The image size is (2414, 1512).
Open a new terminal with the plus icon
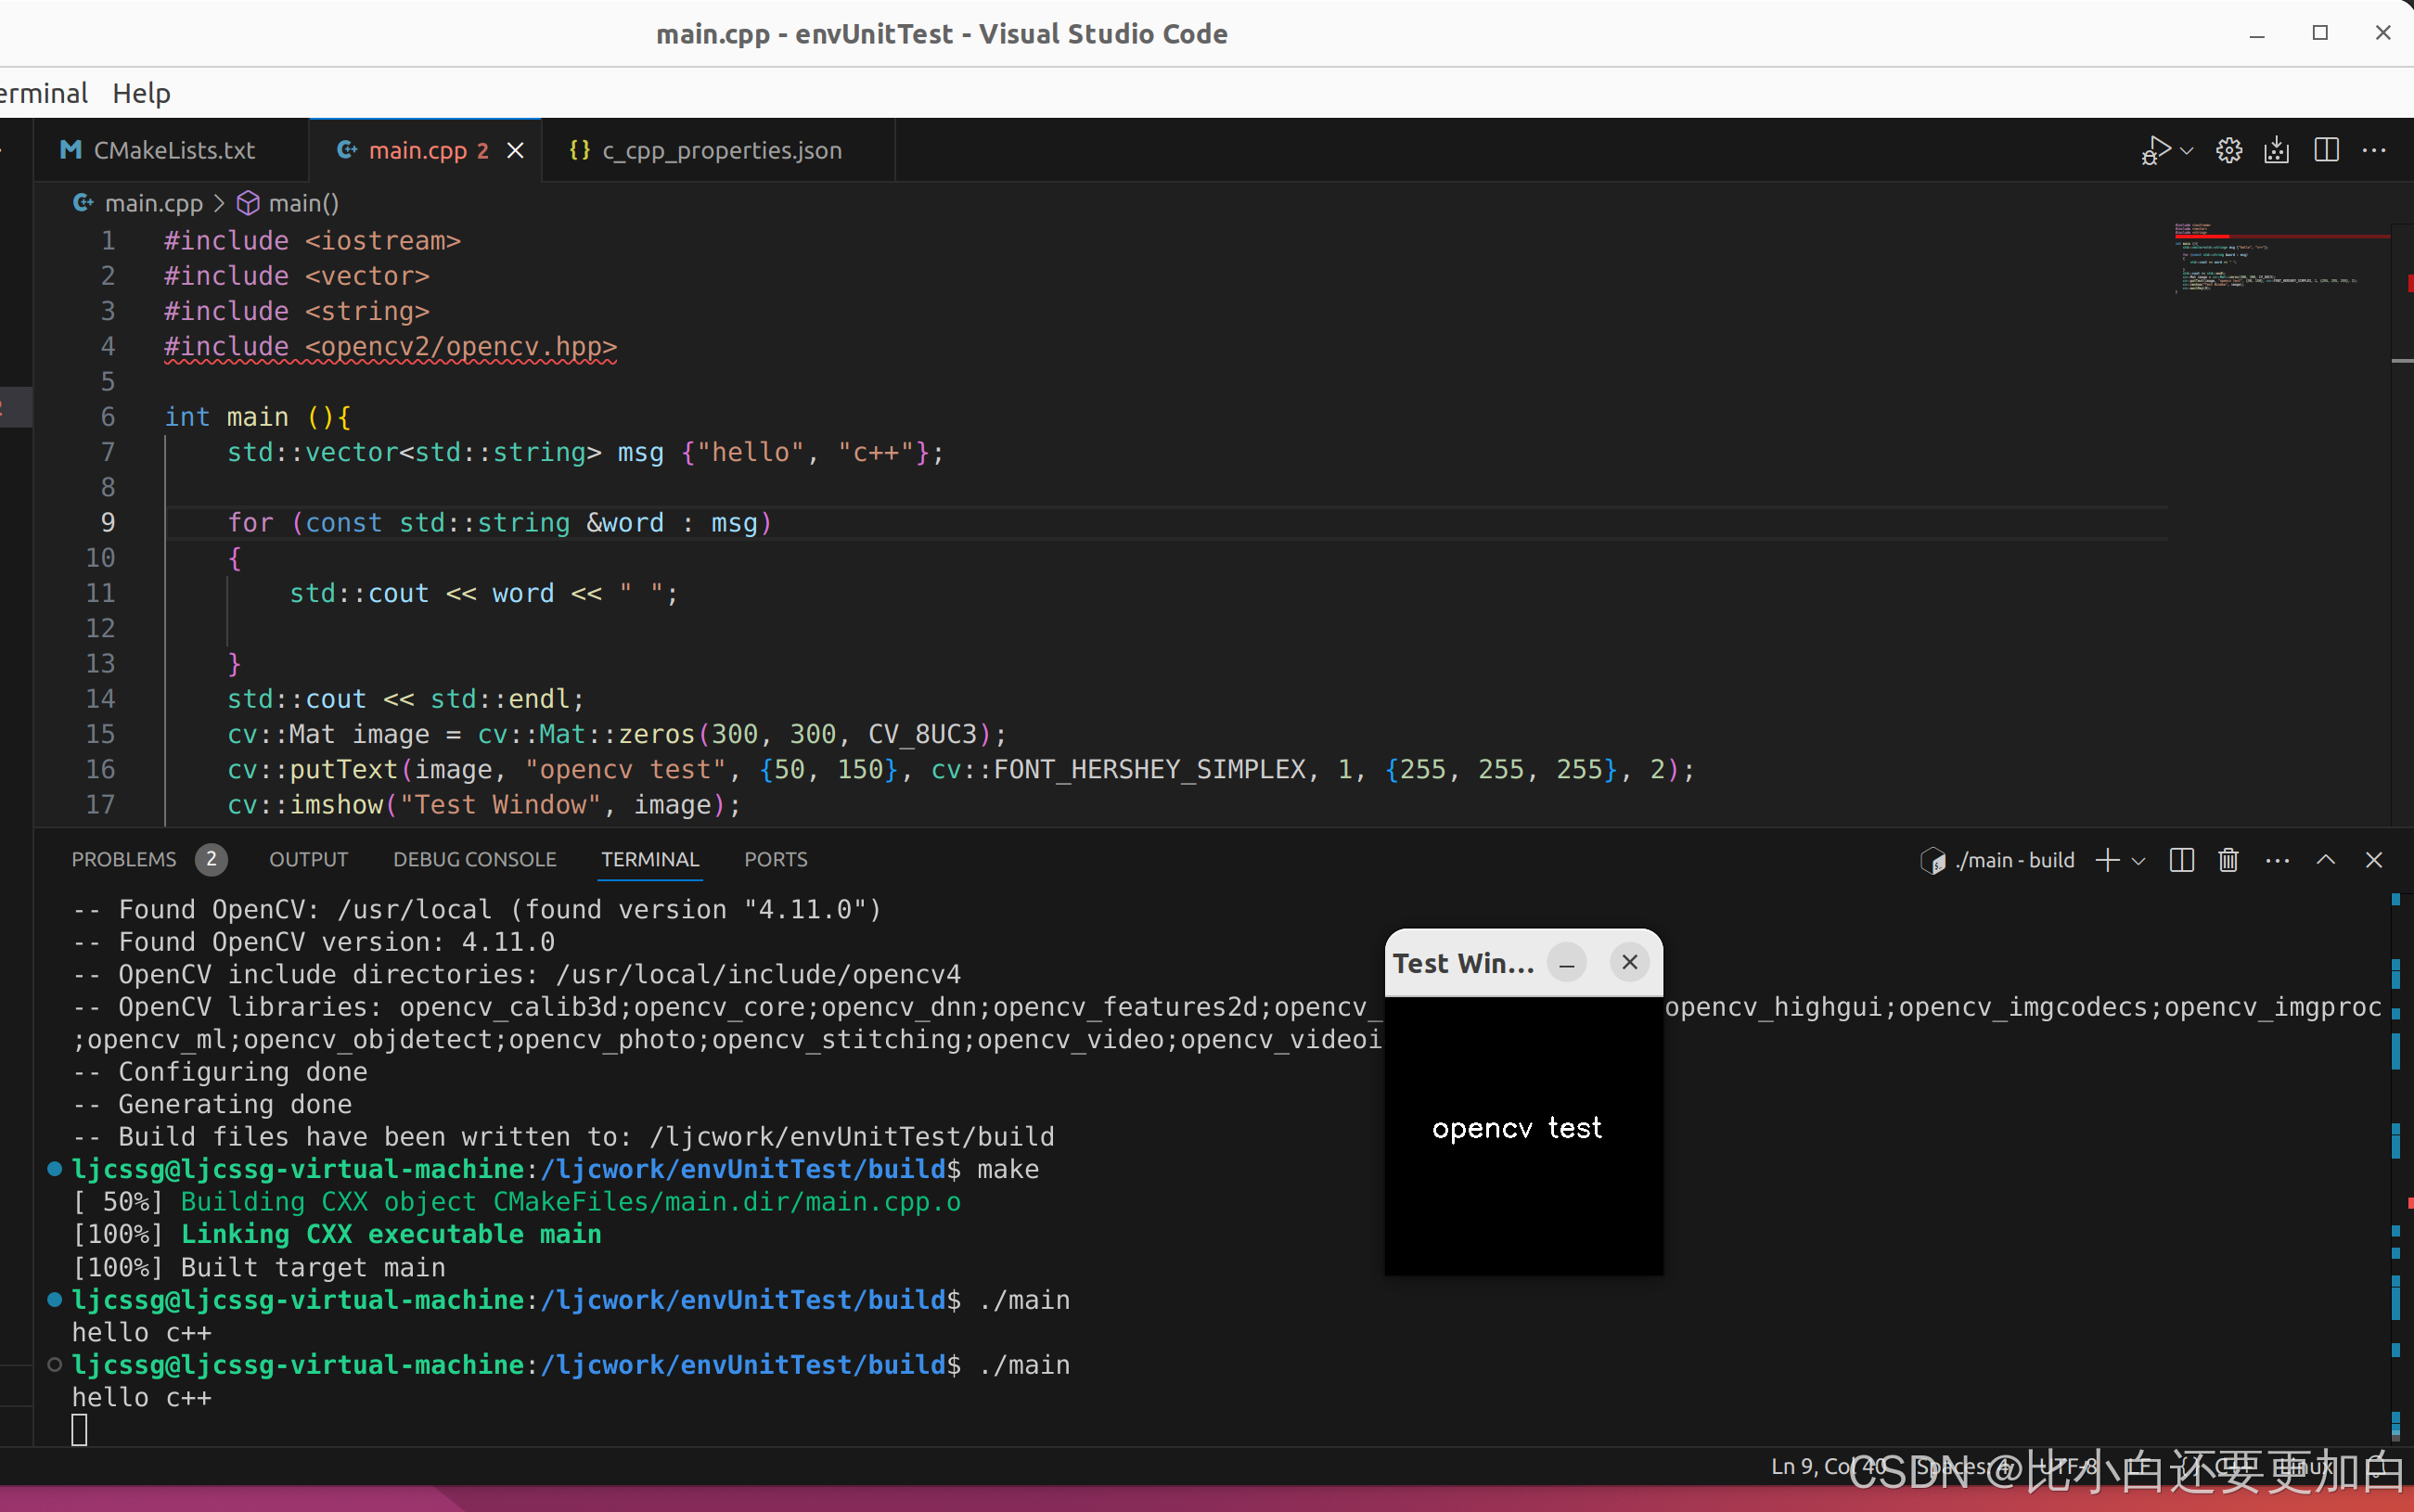coord(2106,860)
